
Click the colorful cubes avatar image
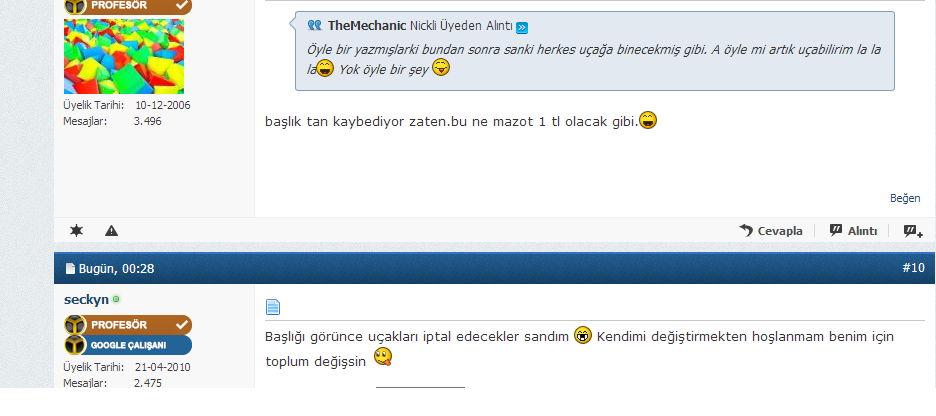point(124,56)
